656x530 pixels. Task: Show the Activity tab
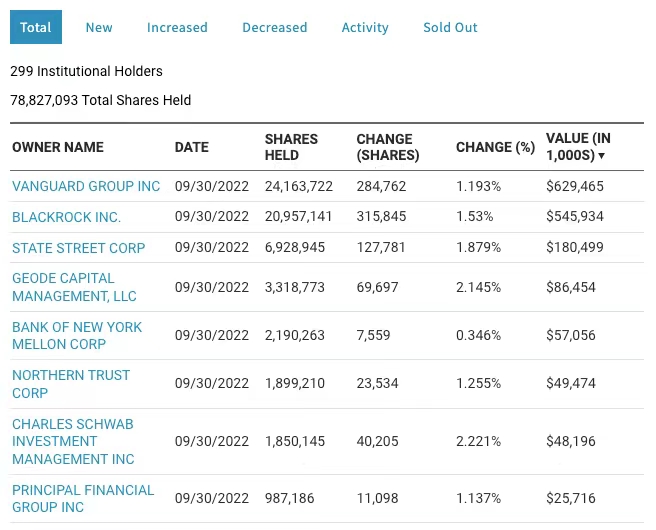pos(365,27)
